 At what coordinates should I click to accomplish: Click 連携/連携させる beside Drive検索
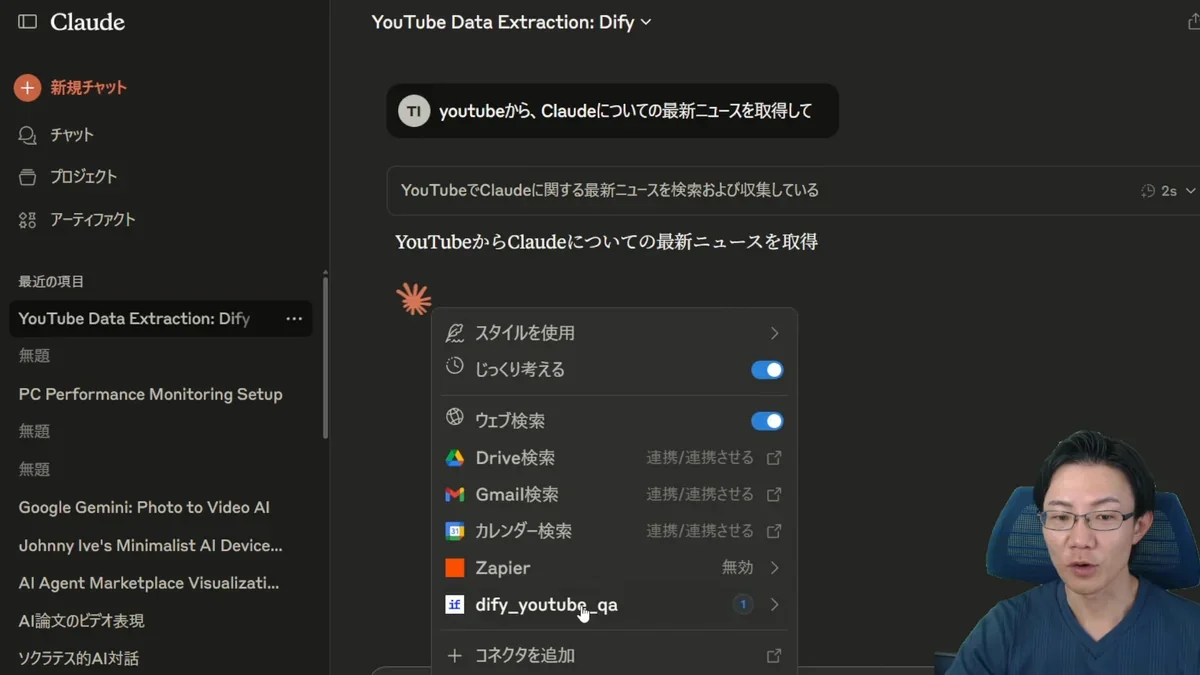(700, 457)
